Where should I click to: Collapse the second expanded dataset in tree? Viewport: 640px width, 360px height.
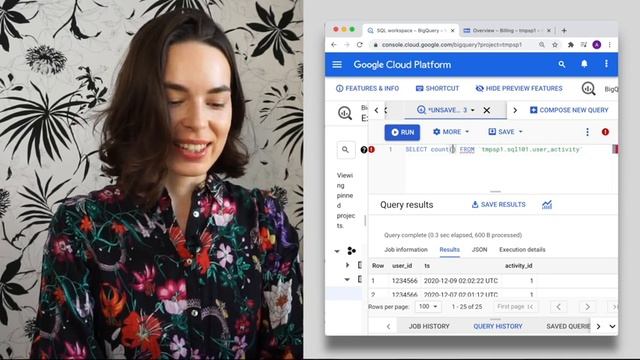coord(347,280)
